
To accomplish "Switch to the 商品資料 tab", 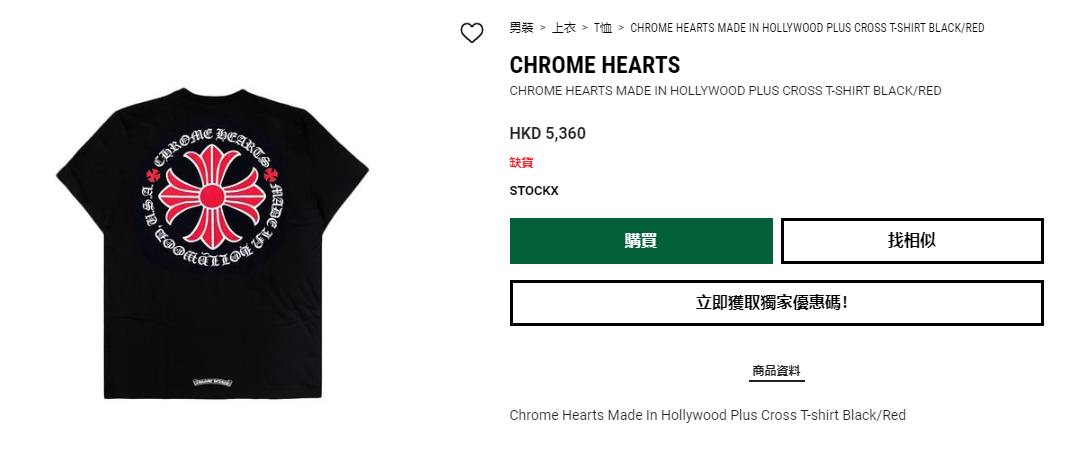I will point(776,371).
